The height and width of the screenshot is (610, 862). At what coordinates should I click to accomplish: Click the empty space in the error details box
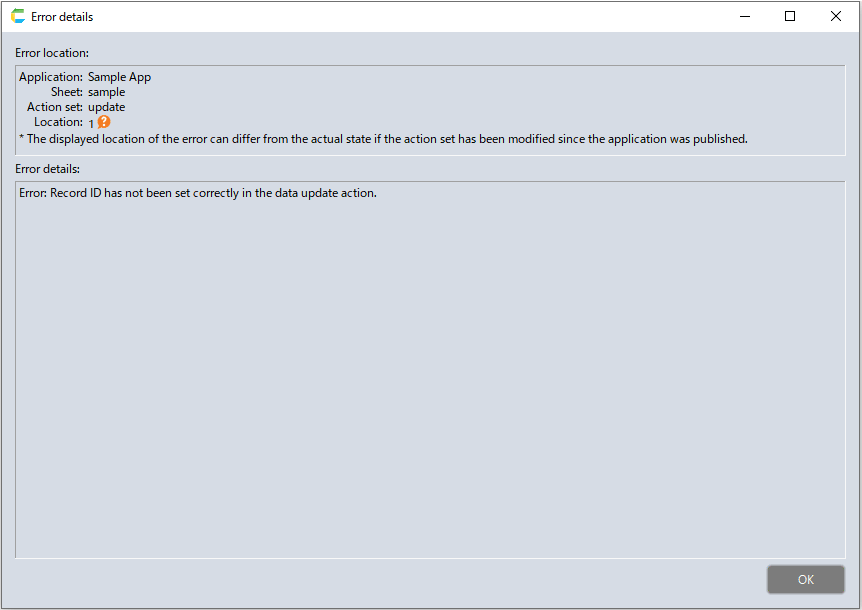(430, 380)
